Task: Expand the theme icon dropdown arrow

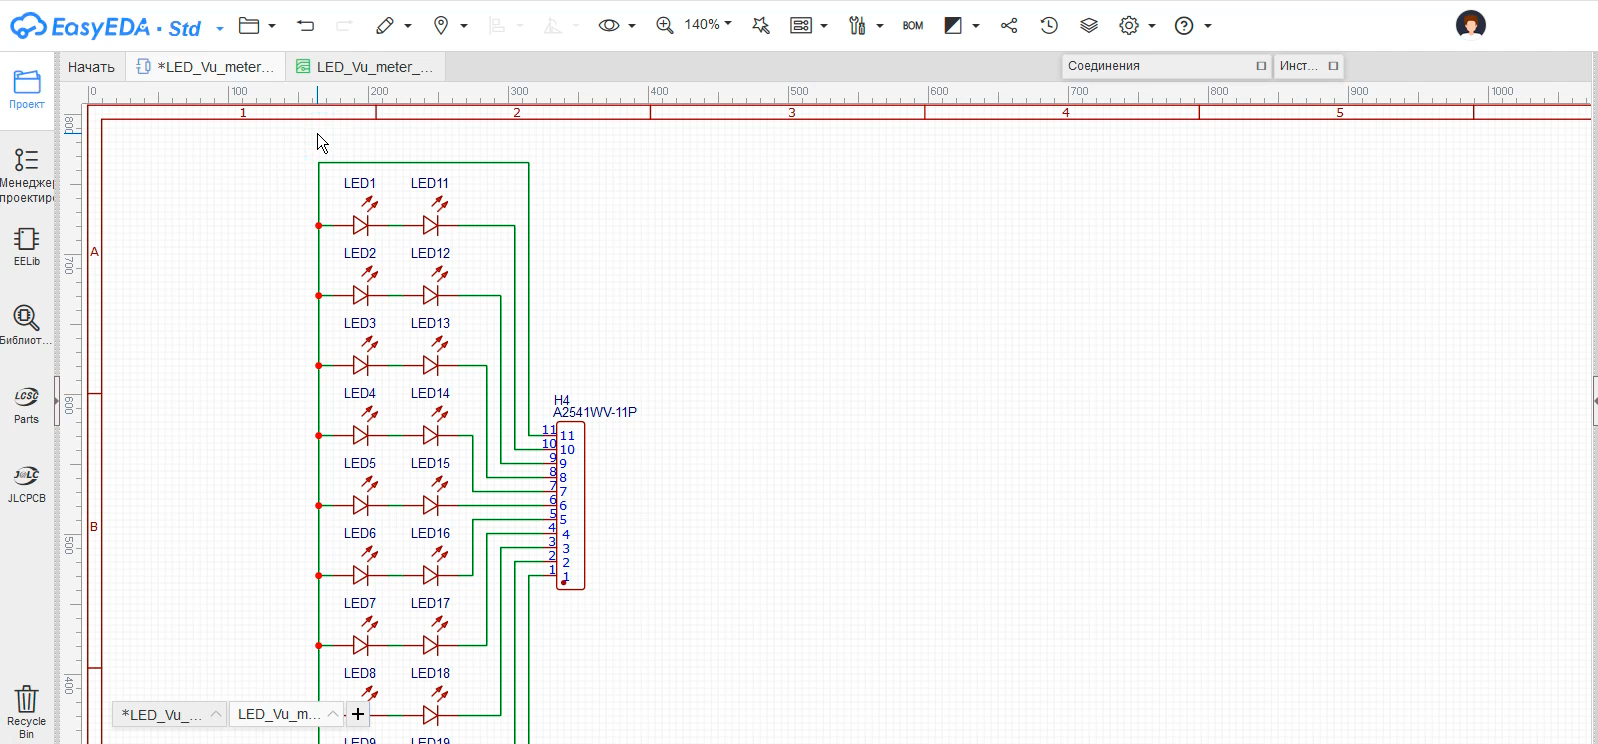Action: point(976,26)
